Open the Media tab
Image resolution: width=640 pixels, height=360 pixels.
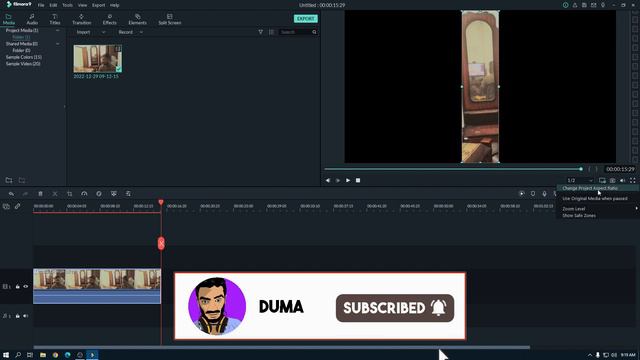click(9, 19)
